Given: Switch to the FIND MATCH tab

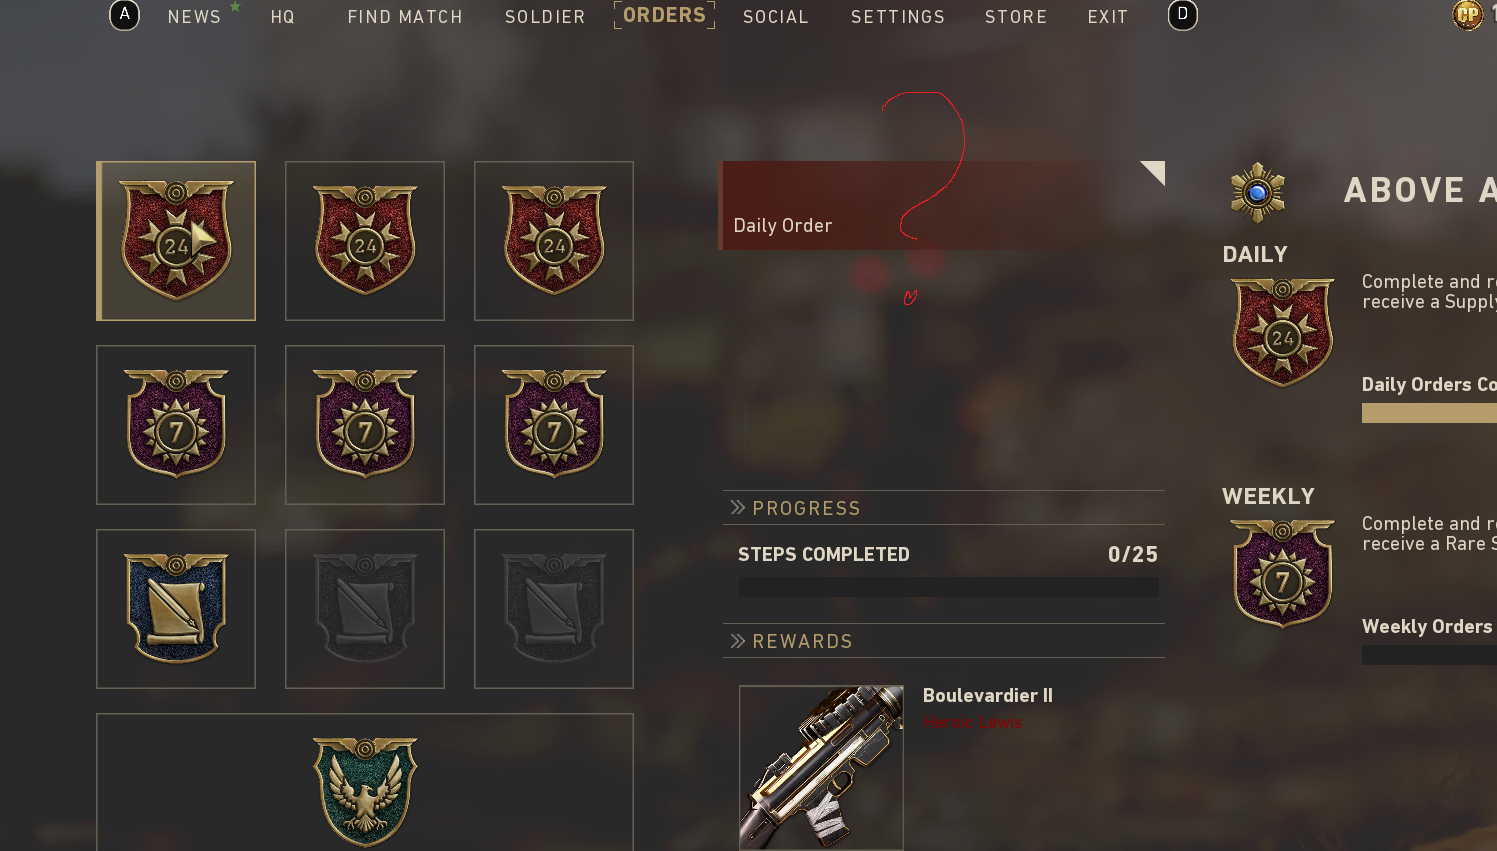Looking at the screenshot, I should (x=405, y=17).
